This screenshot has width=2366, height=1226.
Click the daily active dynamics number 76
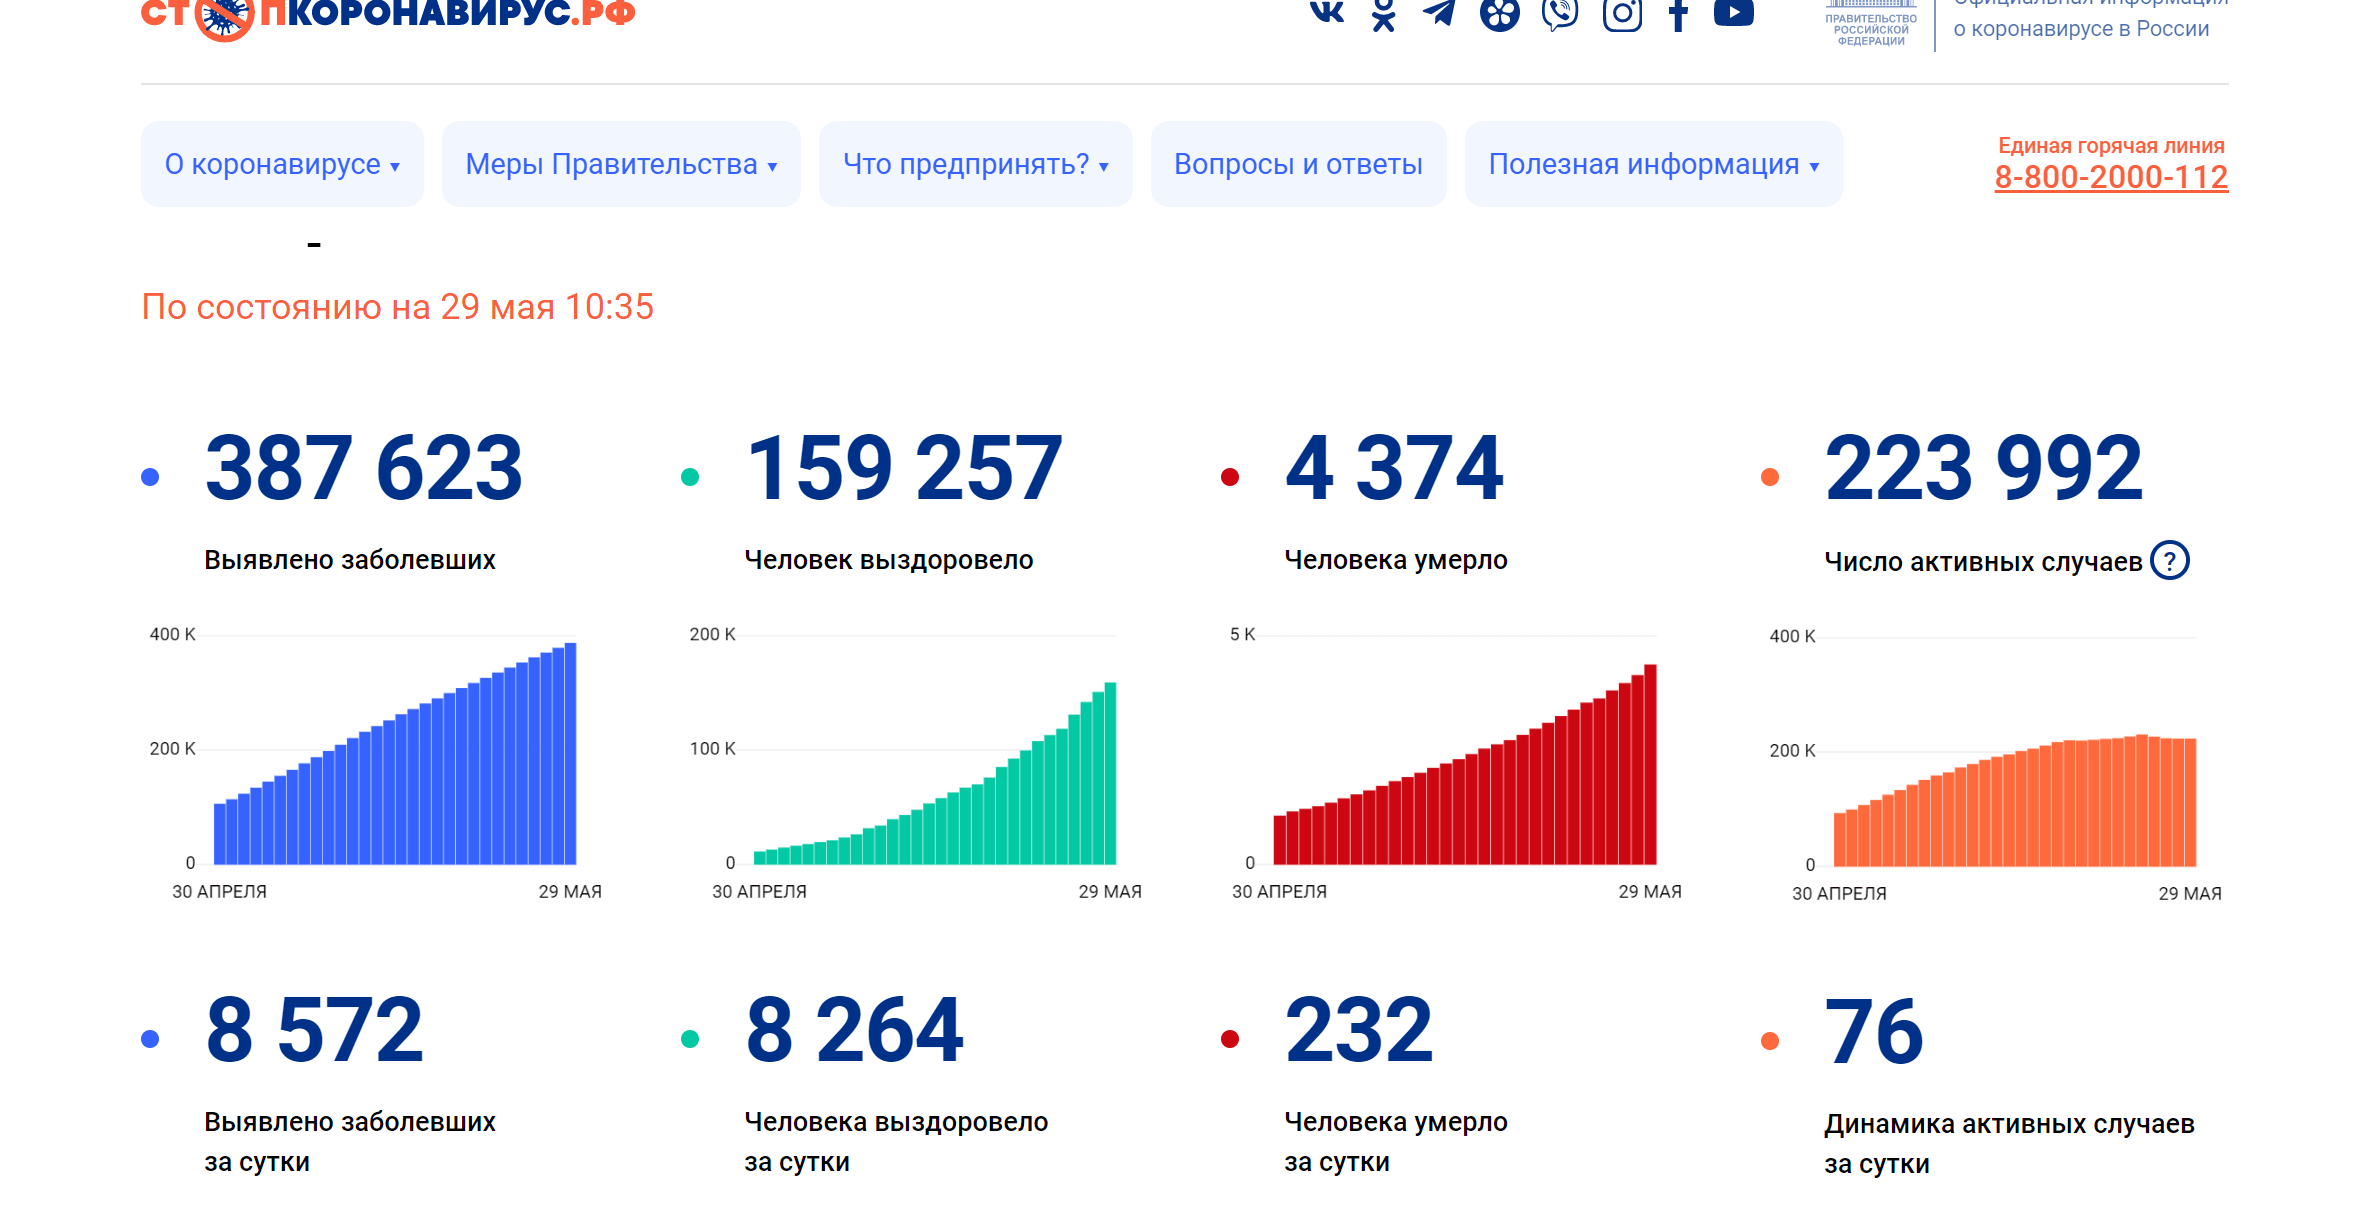point(1874,1032)
